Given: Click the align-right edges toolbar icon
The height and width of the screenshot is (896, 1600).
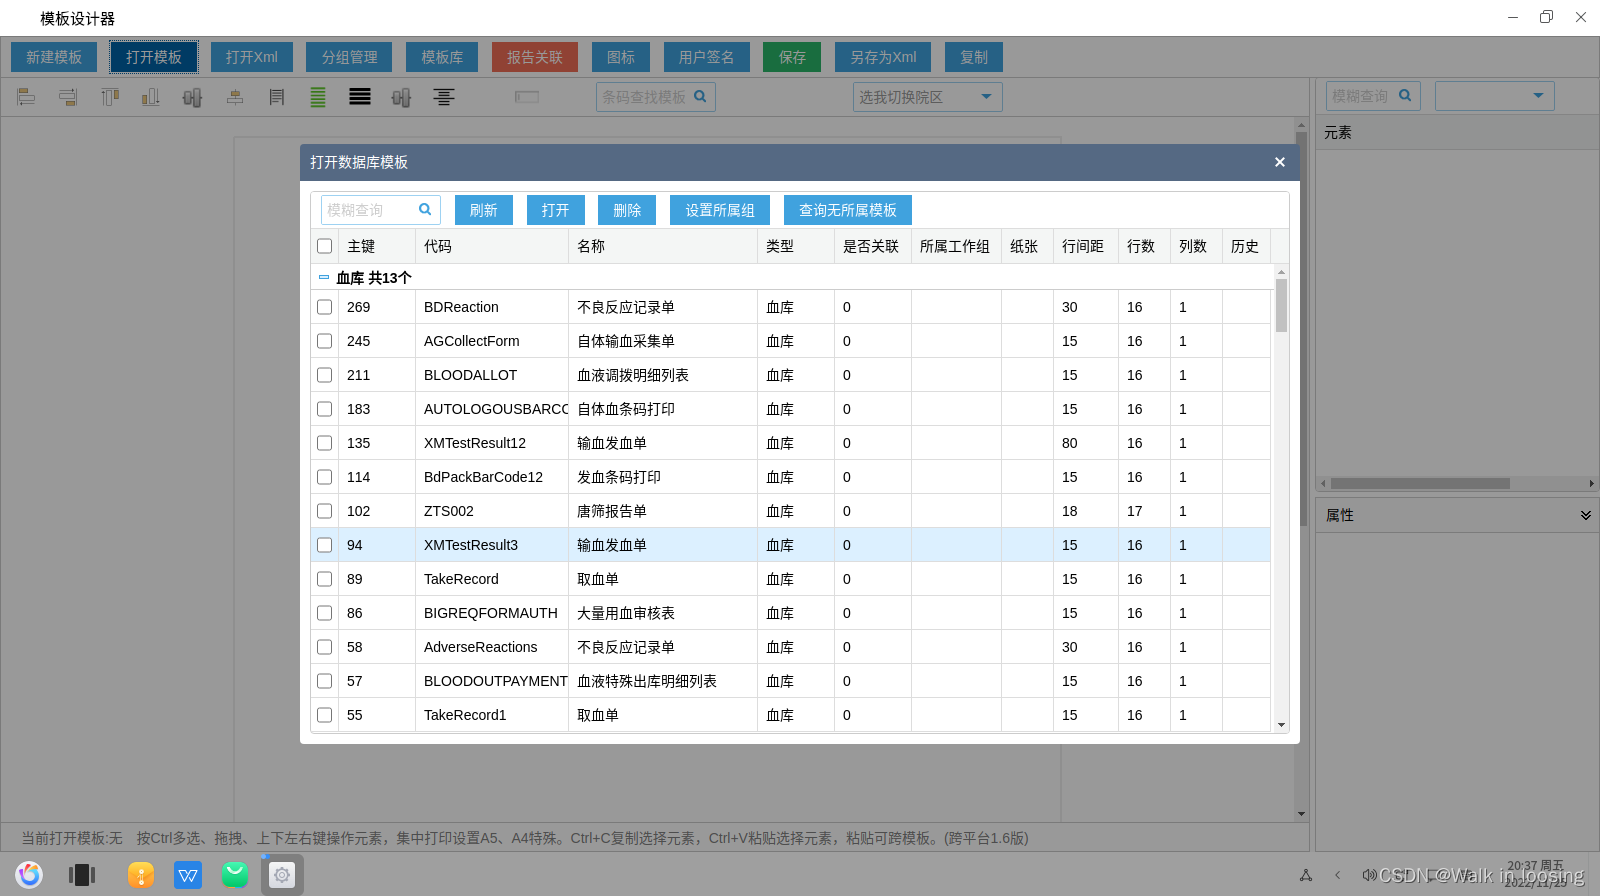Looking at the screenshot, I should coord(68,97).
